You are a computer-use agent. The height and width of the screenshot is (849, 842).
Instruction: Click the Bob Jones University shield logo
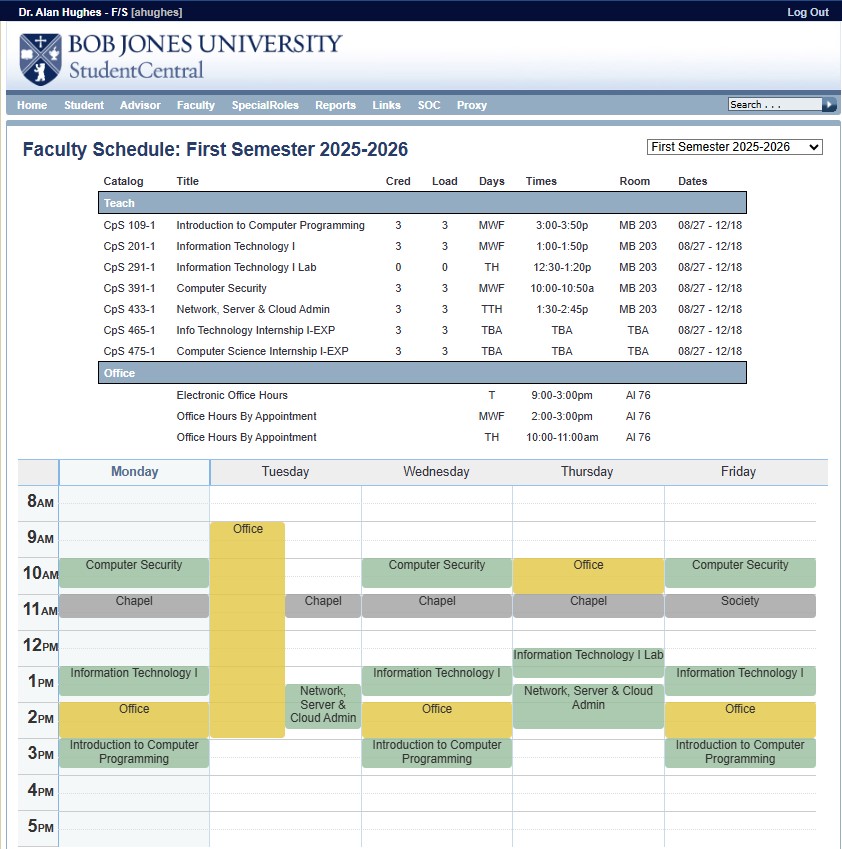tap(41, 59)
